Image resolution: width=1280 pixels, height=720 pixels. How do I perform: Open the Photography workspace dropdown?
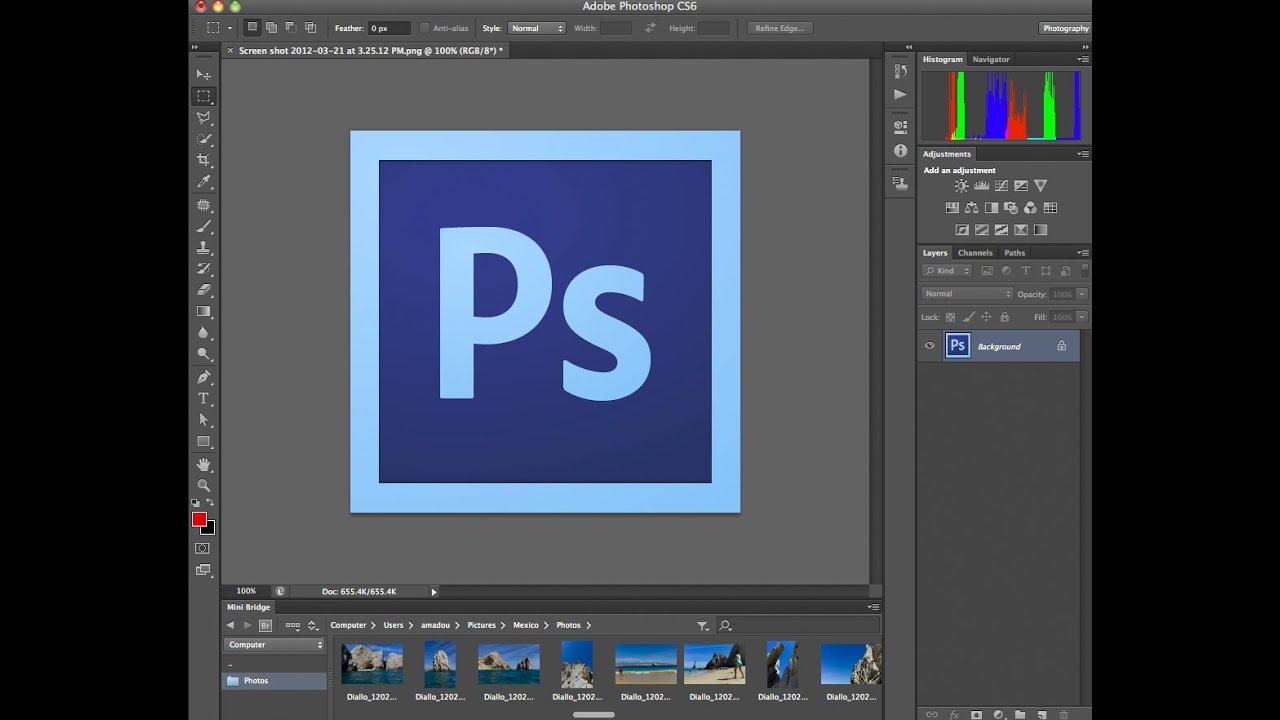[1065, 28]
